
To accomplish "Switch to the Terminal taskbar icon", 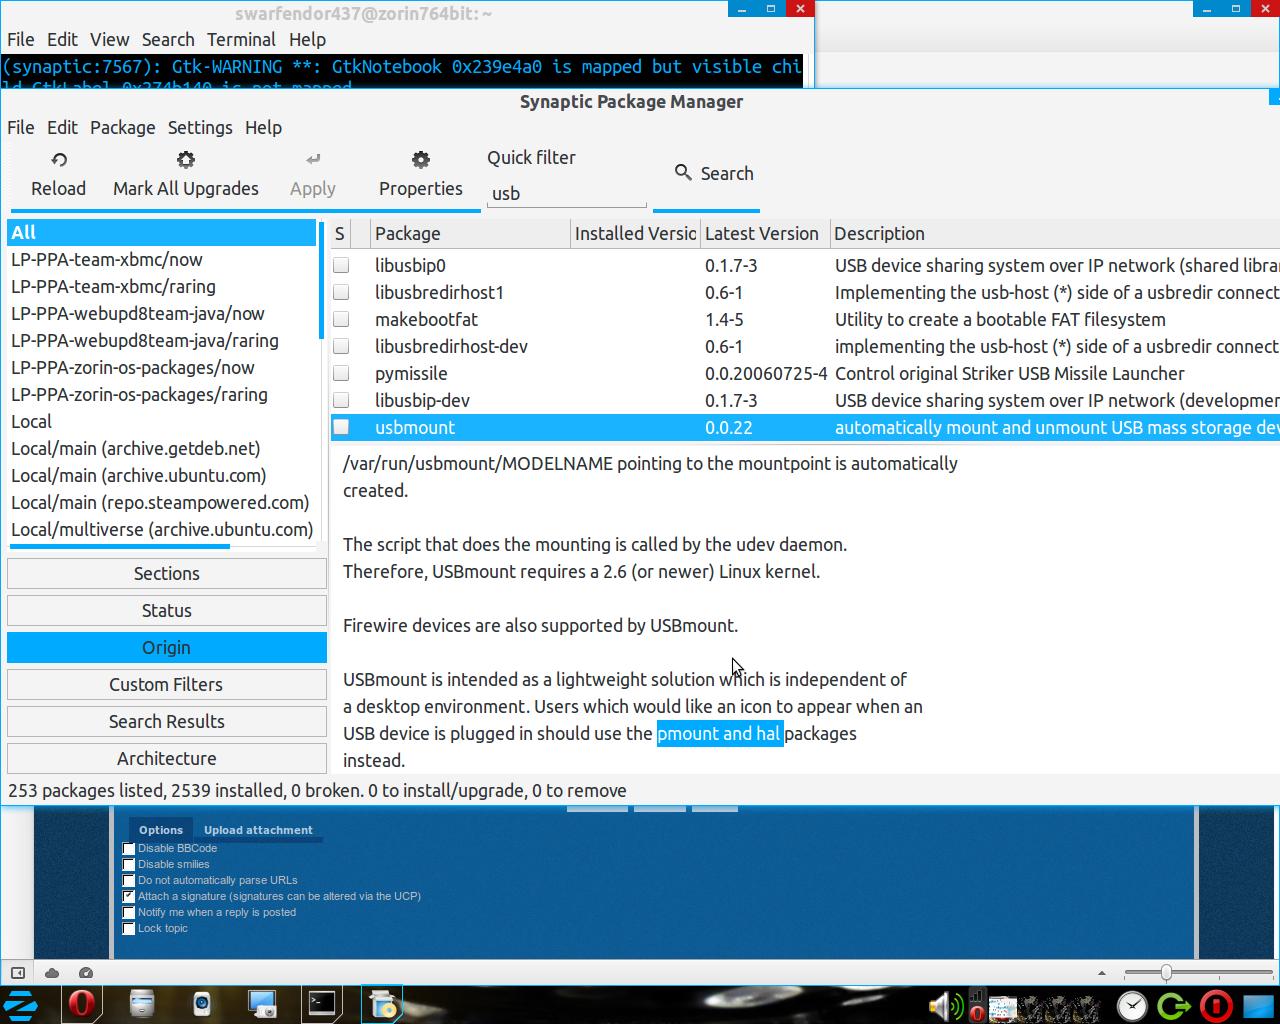I will (x=322, y=1003).
